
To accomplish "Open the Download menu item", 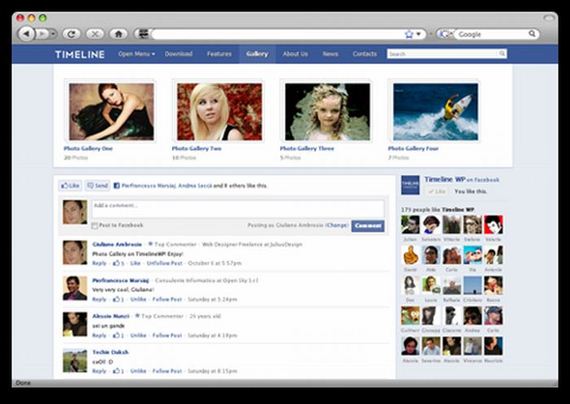I will [x=178, y=54].
